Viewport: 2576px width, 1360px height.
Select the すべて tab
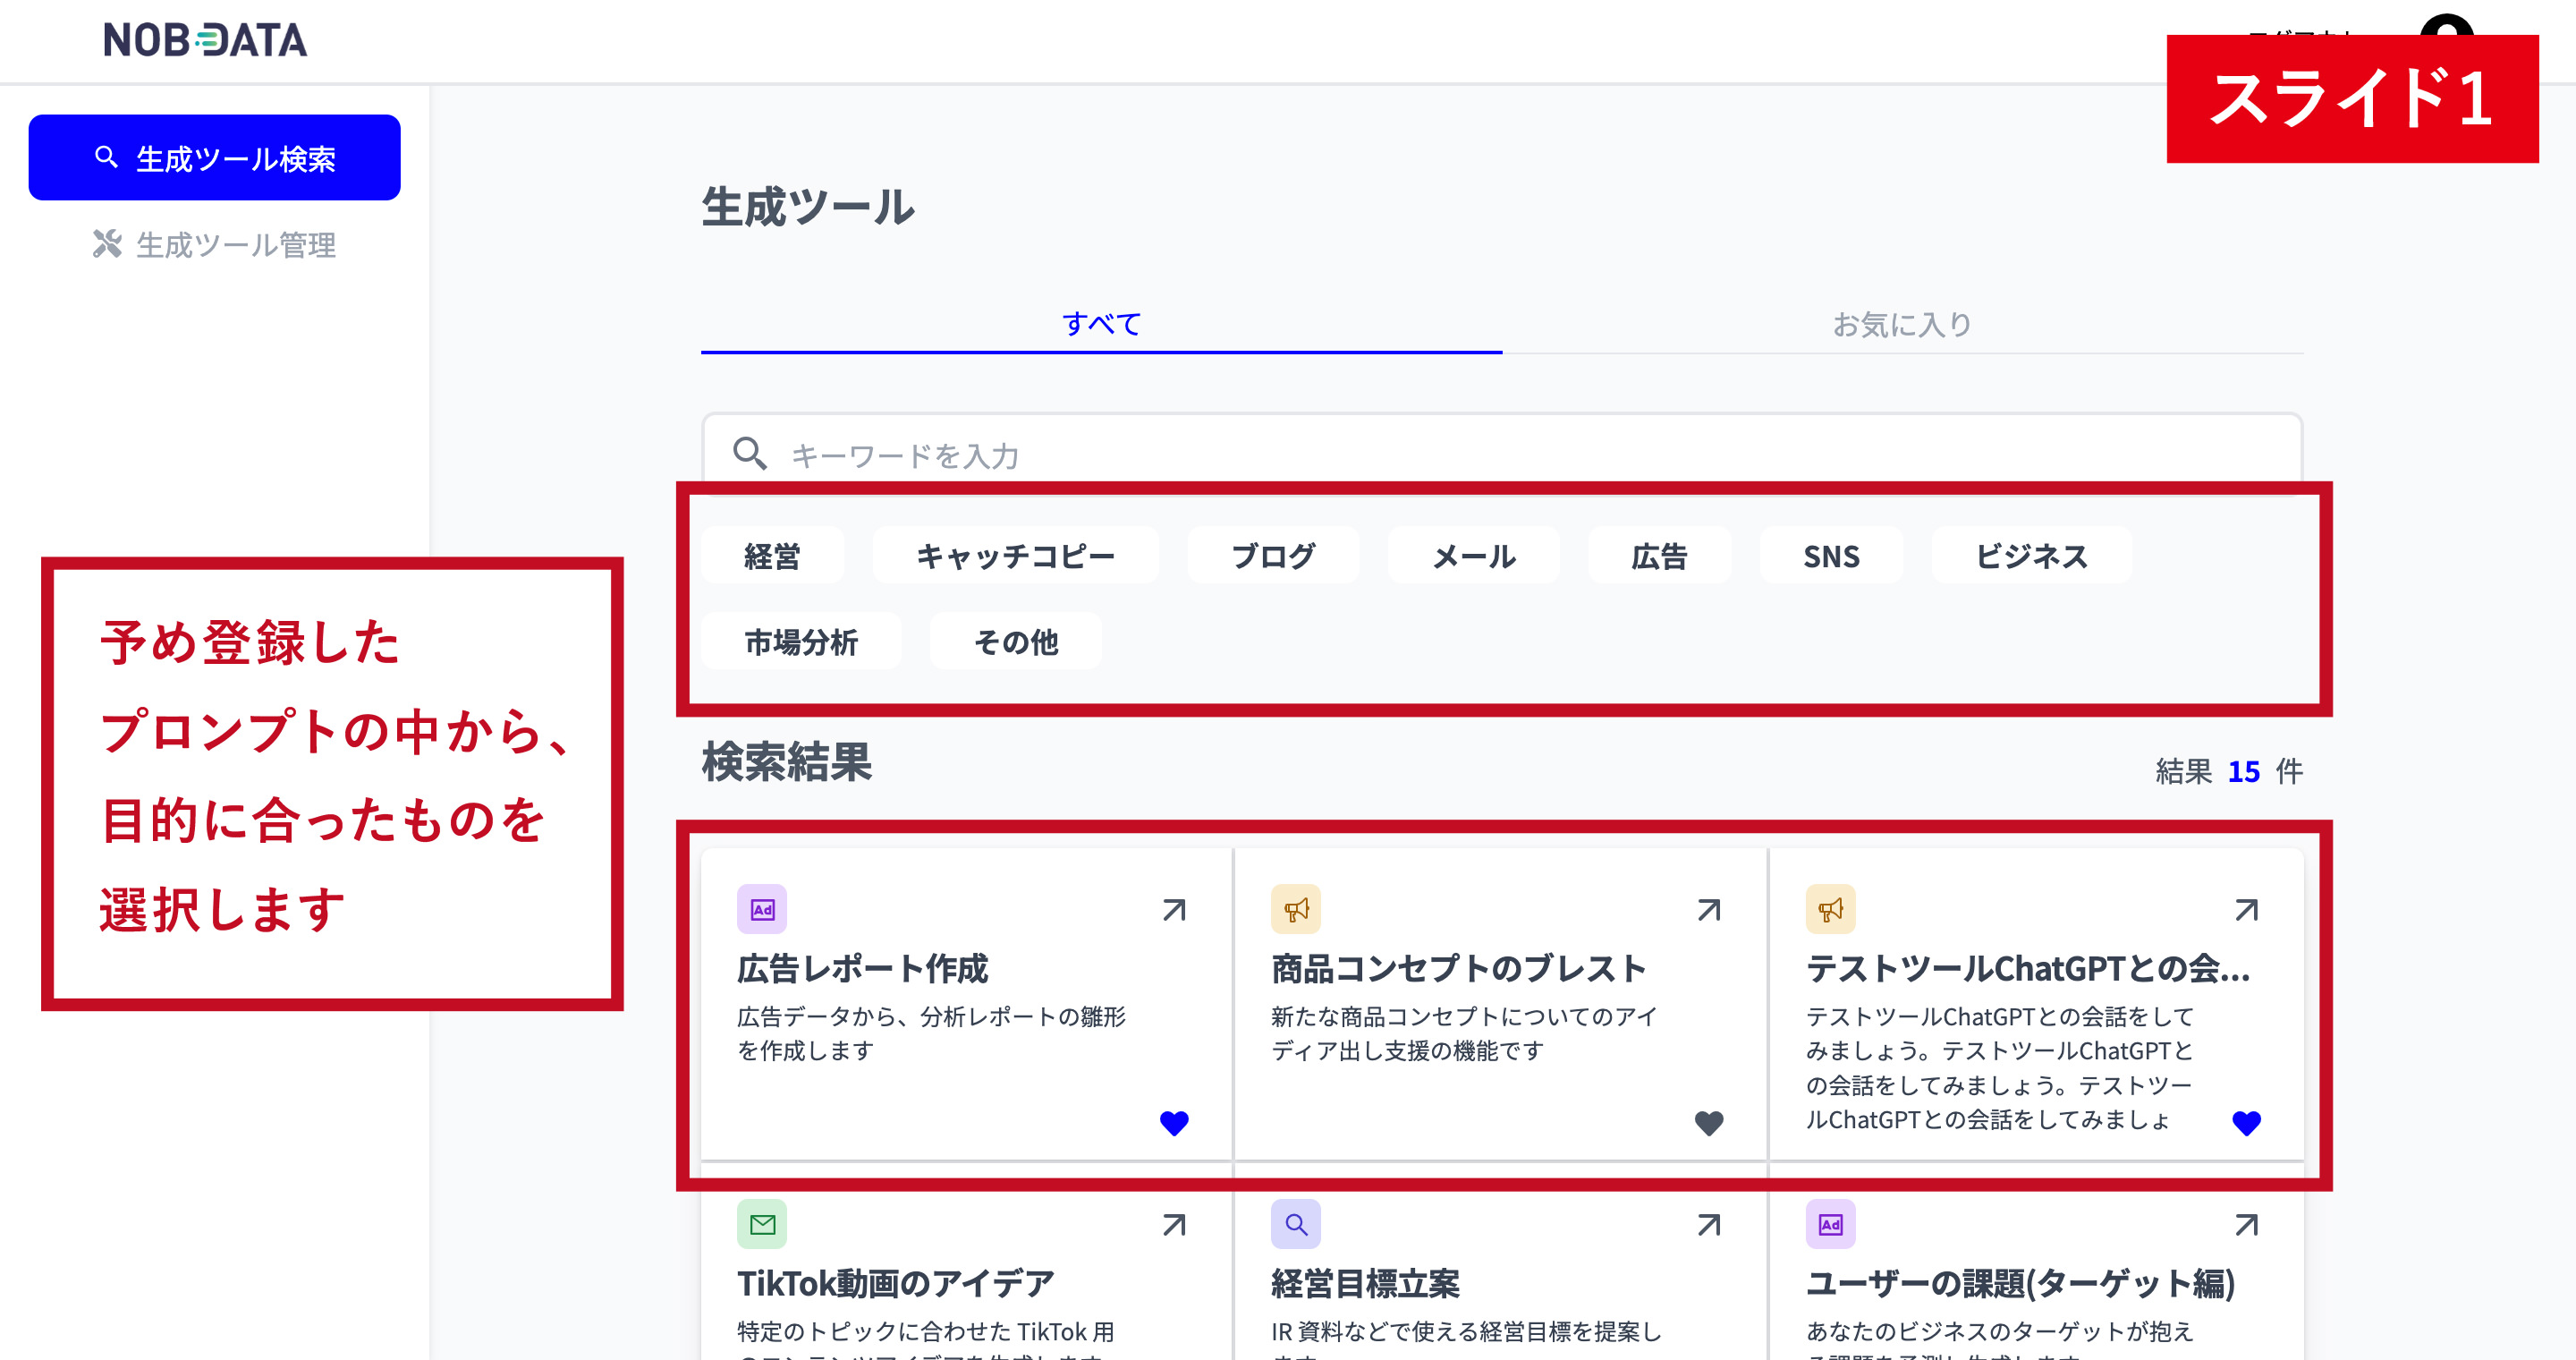point(1101,324)
